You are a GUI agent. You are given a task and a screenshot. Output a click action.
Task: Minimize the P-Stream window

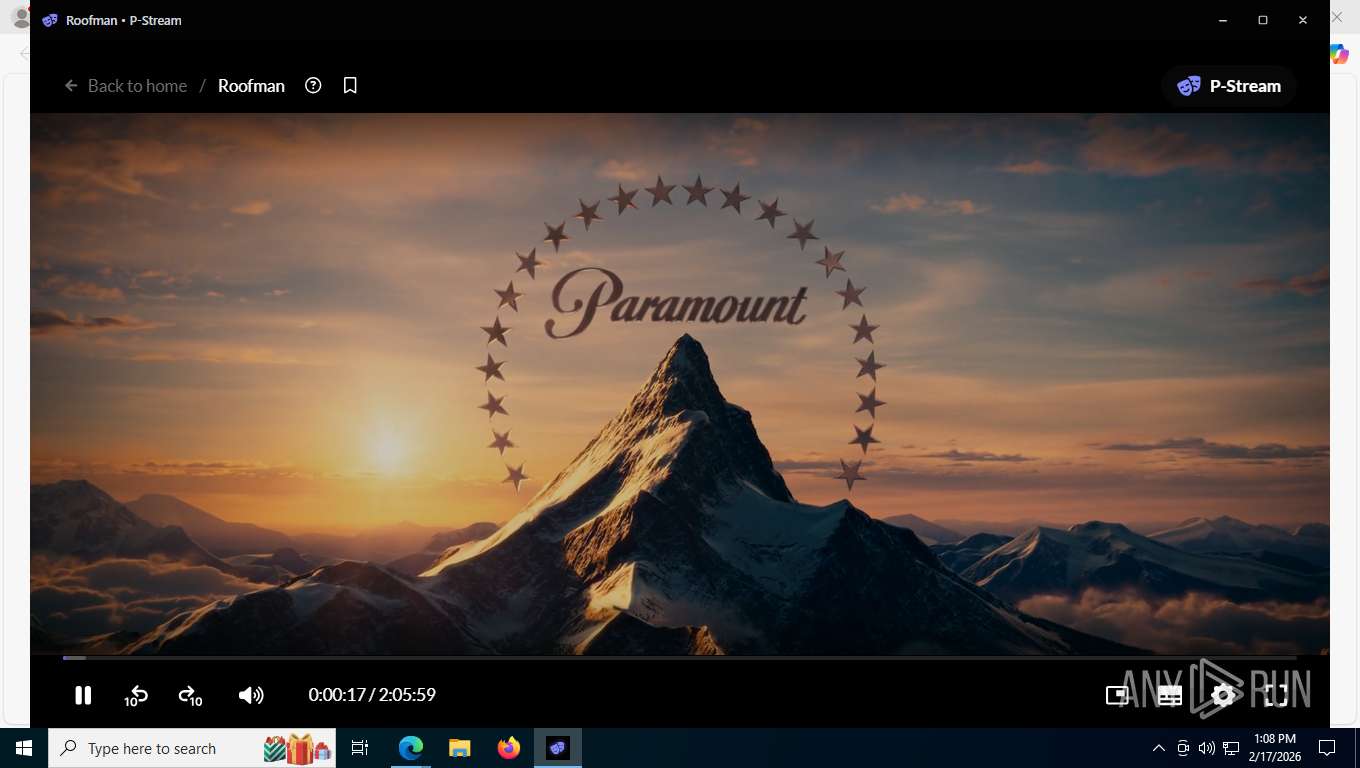[x=1223, y=20]
